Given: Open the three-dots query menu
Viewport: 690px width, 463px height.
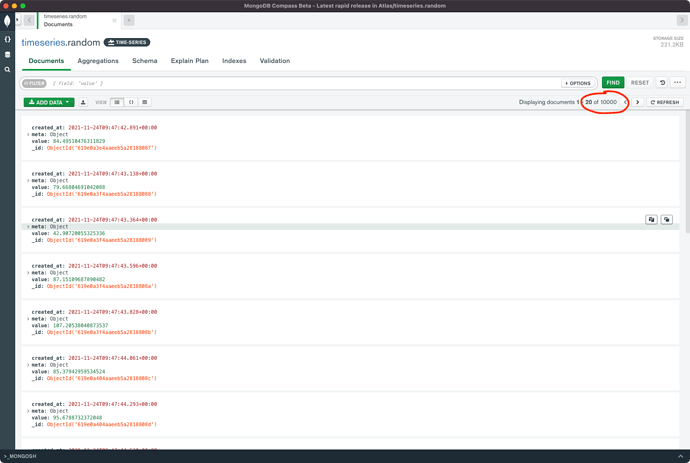Looking at the screenshot, I should point(677,83).
